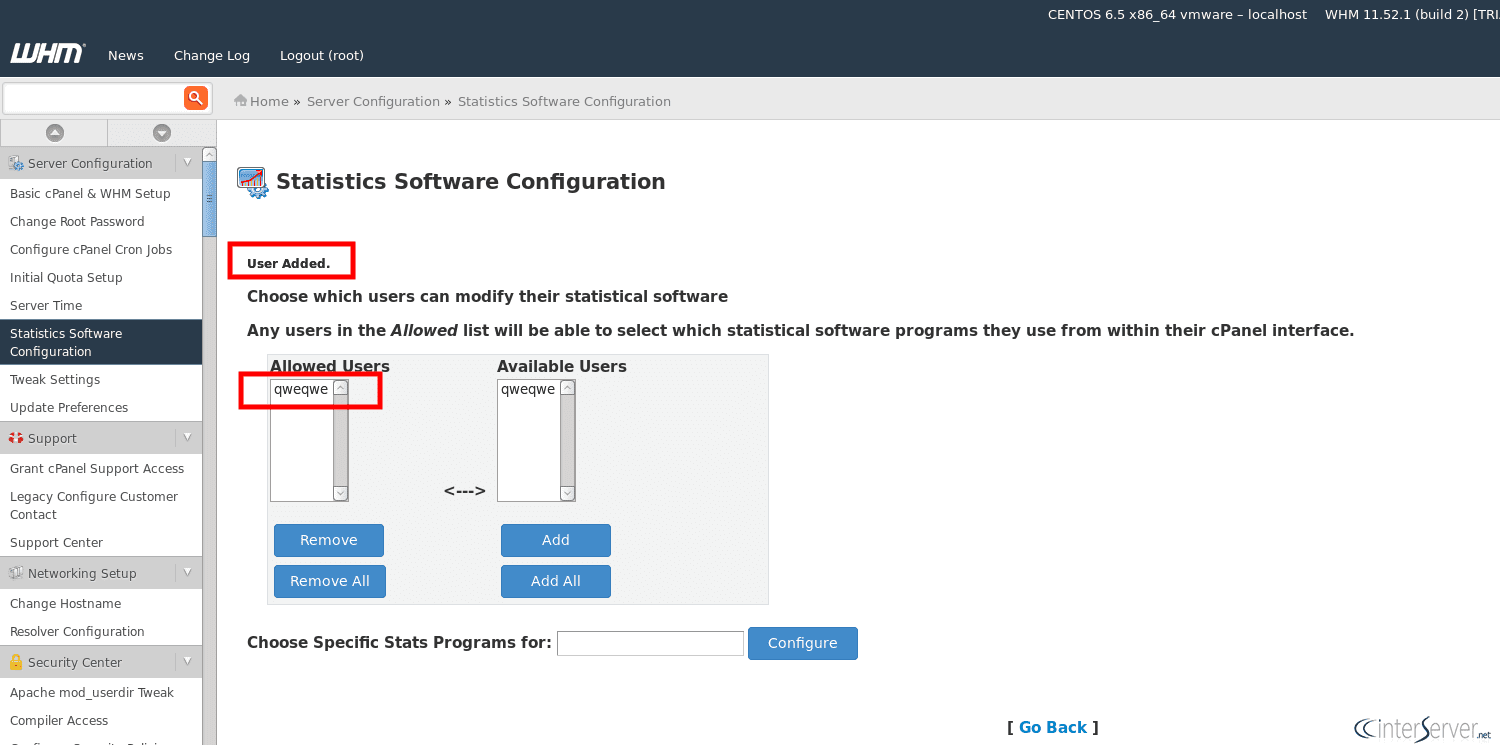Click the Support lifebuoy icon

pos(16,438)
